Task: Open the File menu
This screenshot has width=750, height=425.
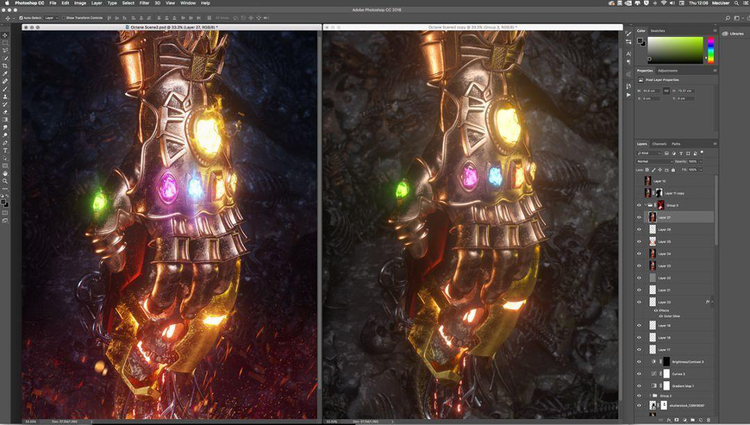Action: pos(53,3)
